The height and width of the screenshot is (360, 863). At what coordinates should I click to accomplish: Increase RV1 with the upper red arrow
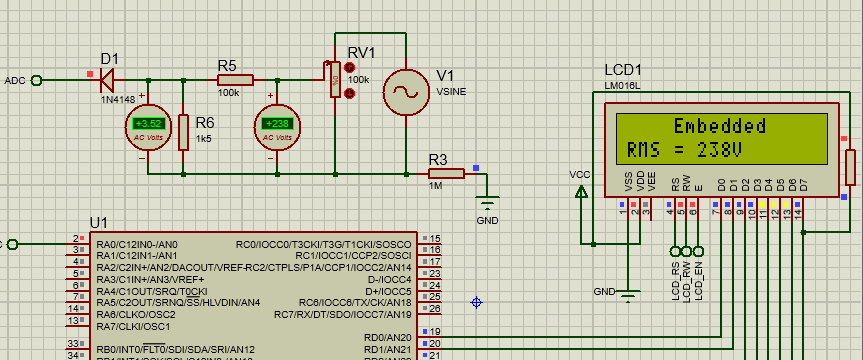tap(349, 68)
